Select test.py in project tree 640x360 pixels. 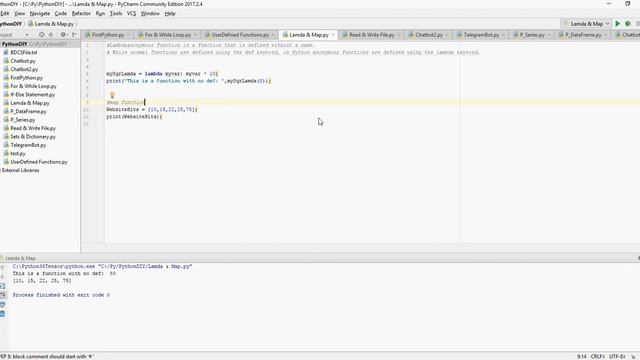[x=18, y=153]
